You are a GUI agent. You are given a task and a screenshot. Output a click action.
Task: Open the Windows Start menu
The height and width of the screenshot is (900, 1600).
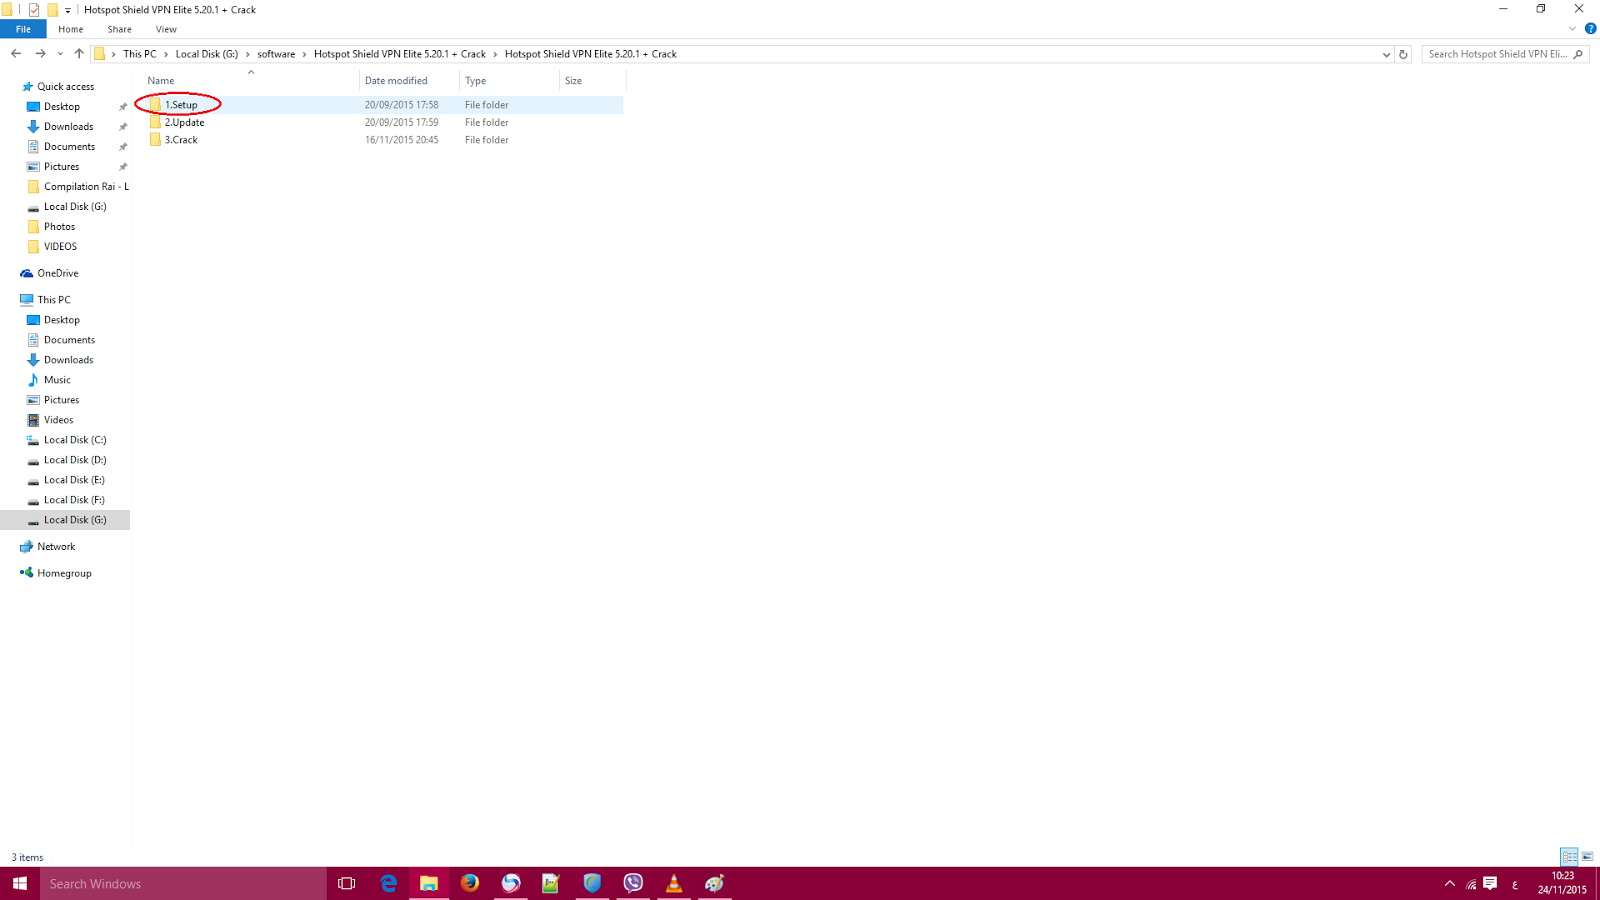point(20,884)
